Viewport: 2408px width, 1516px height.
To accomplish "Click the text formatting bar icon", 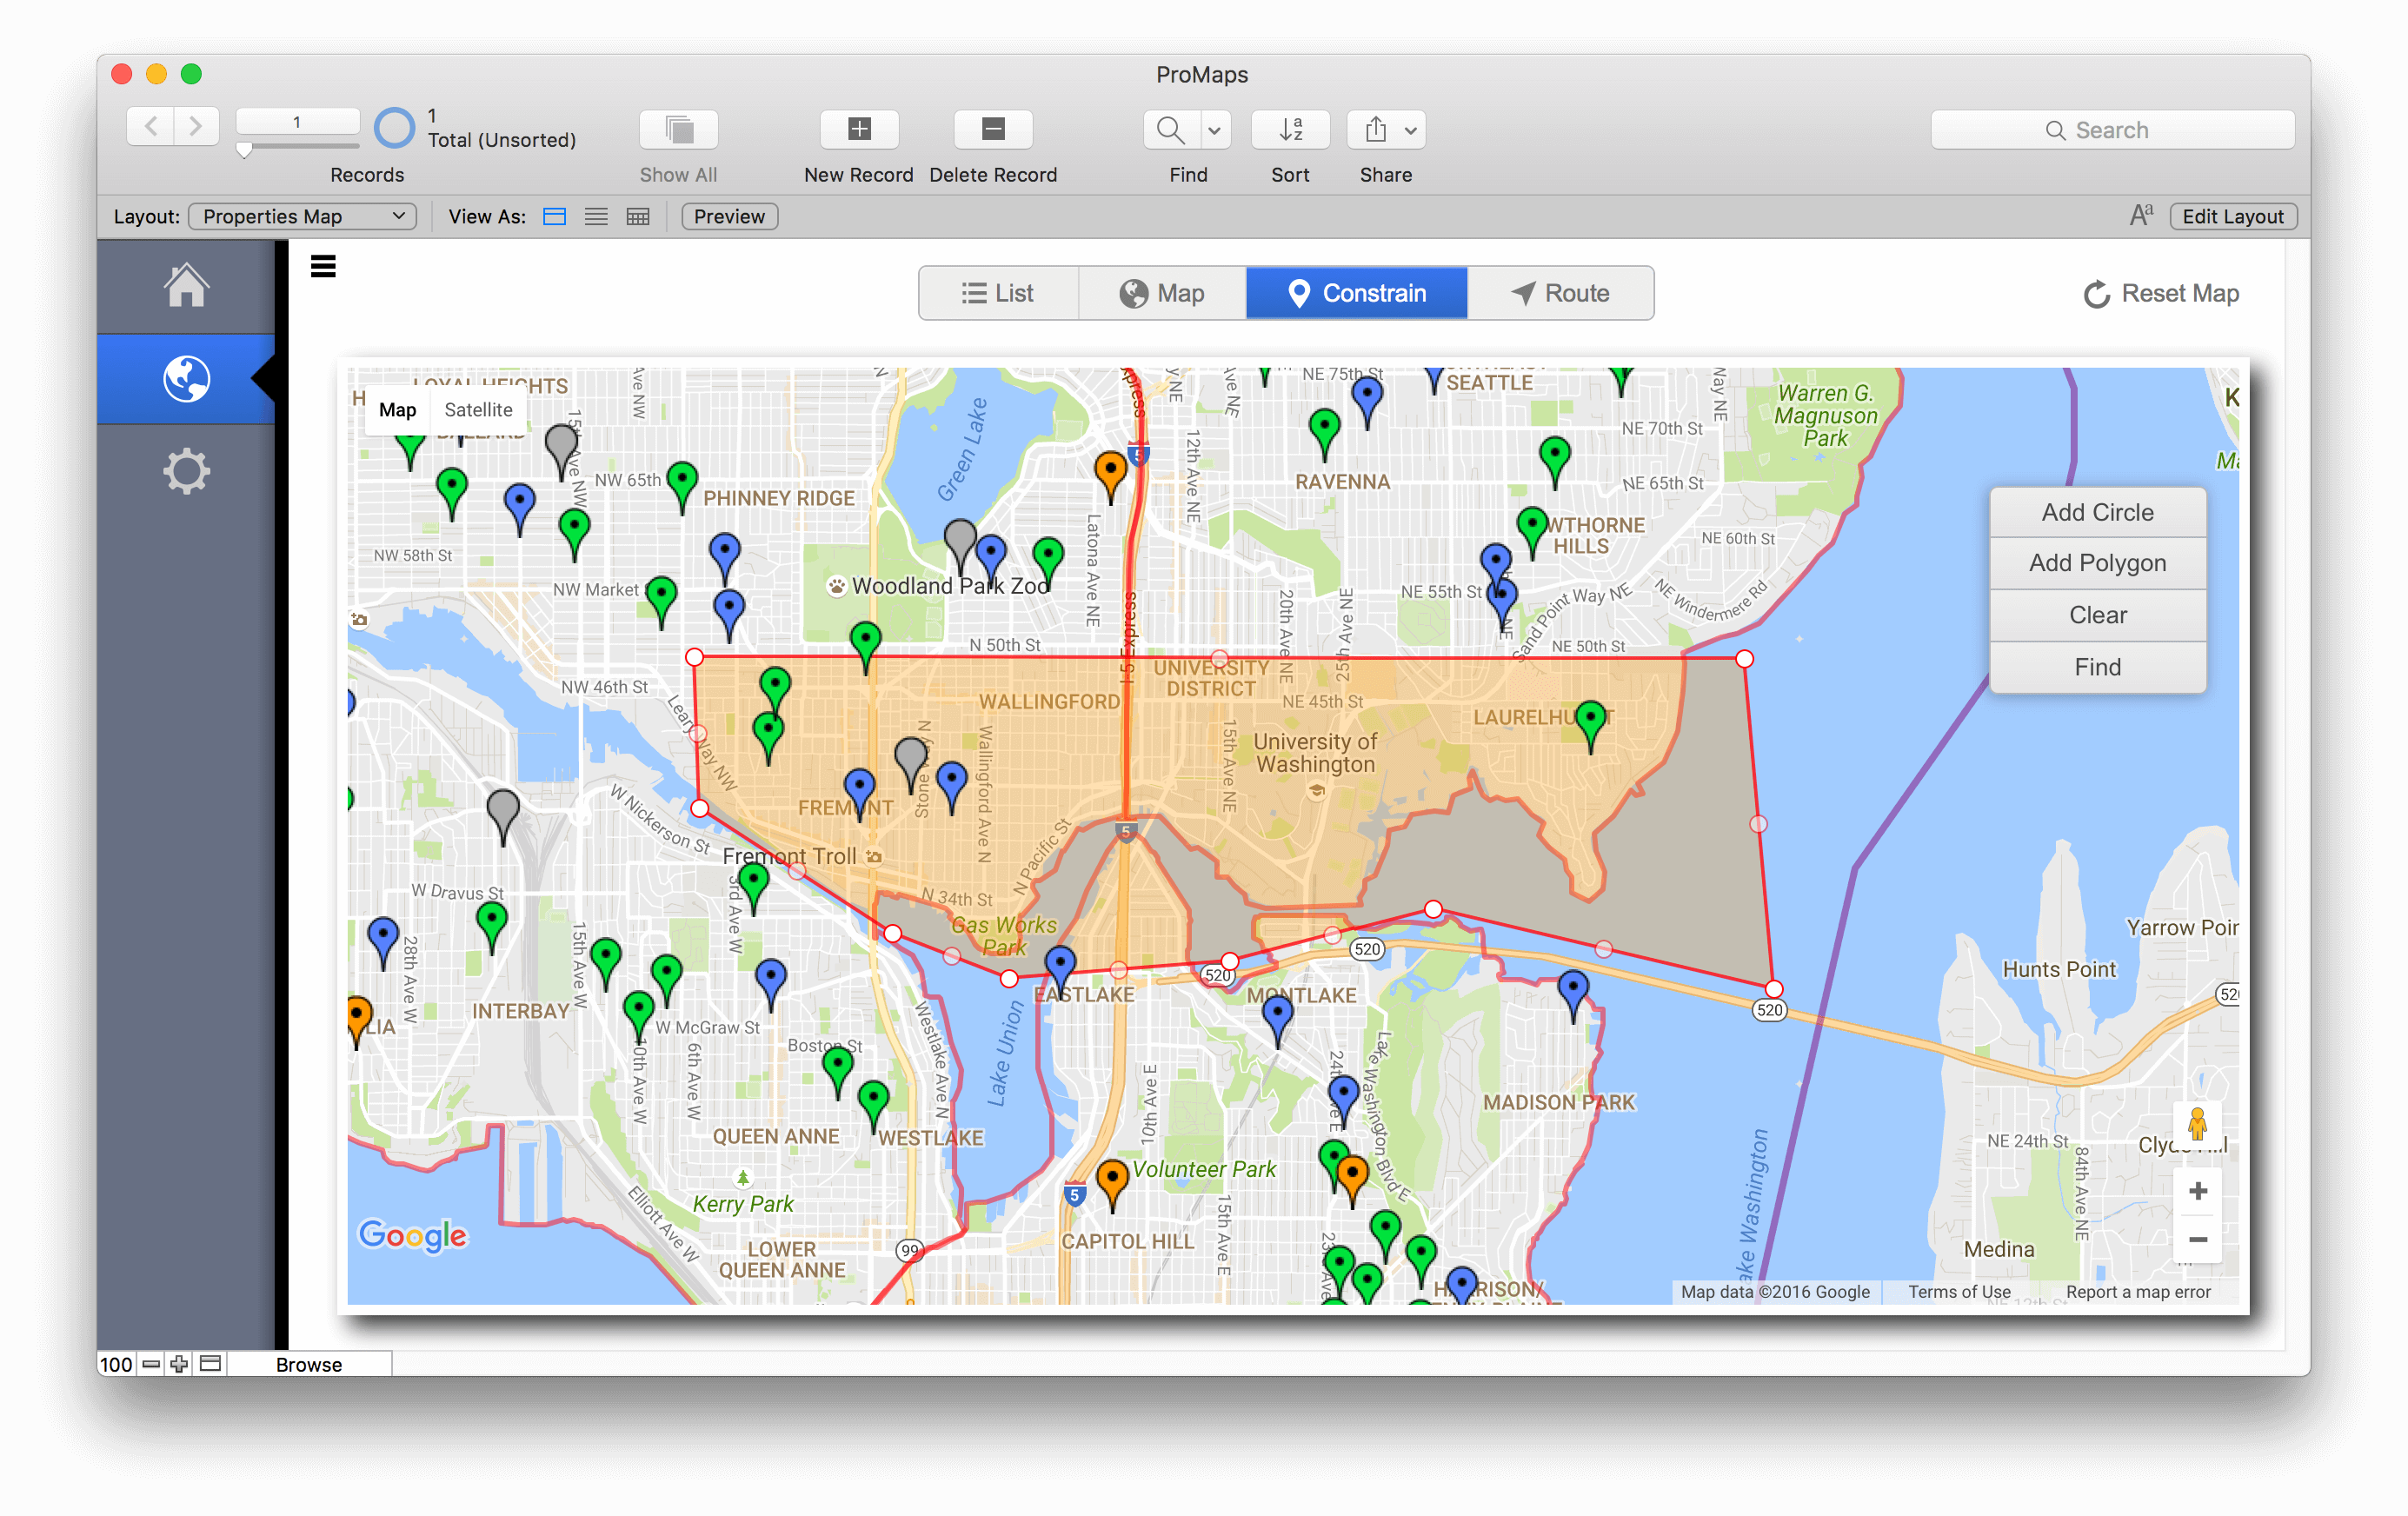I will coord(2141,215).
